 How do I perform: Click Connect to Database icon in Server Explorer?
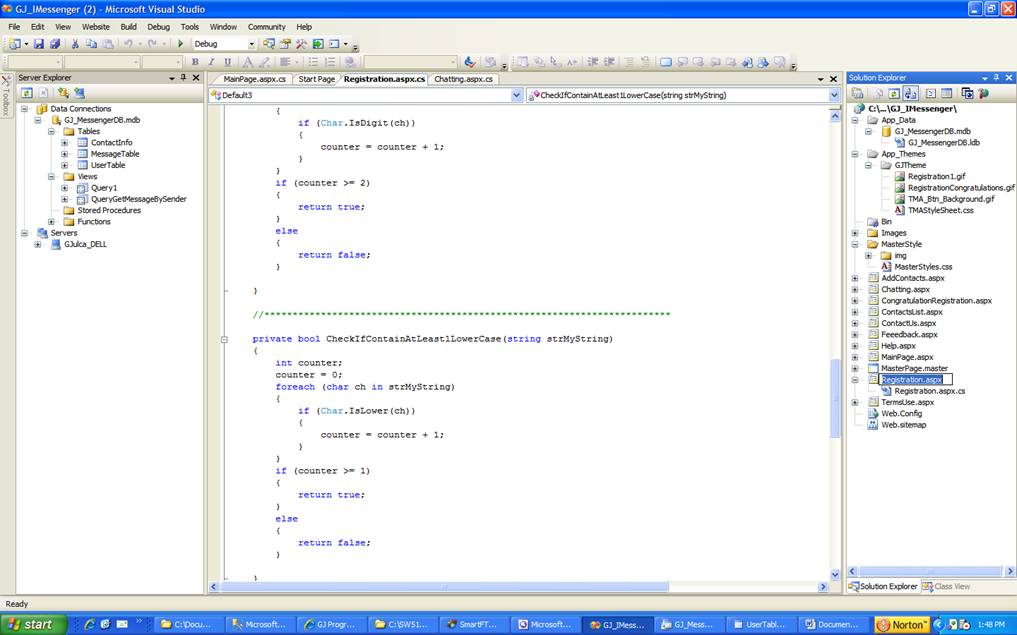pos(63,93)
